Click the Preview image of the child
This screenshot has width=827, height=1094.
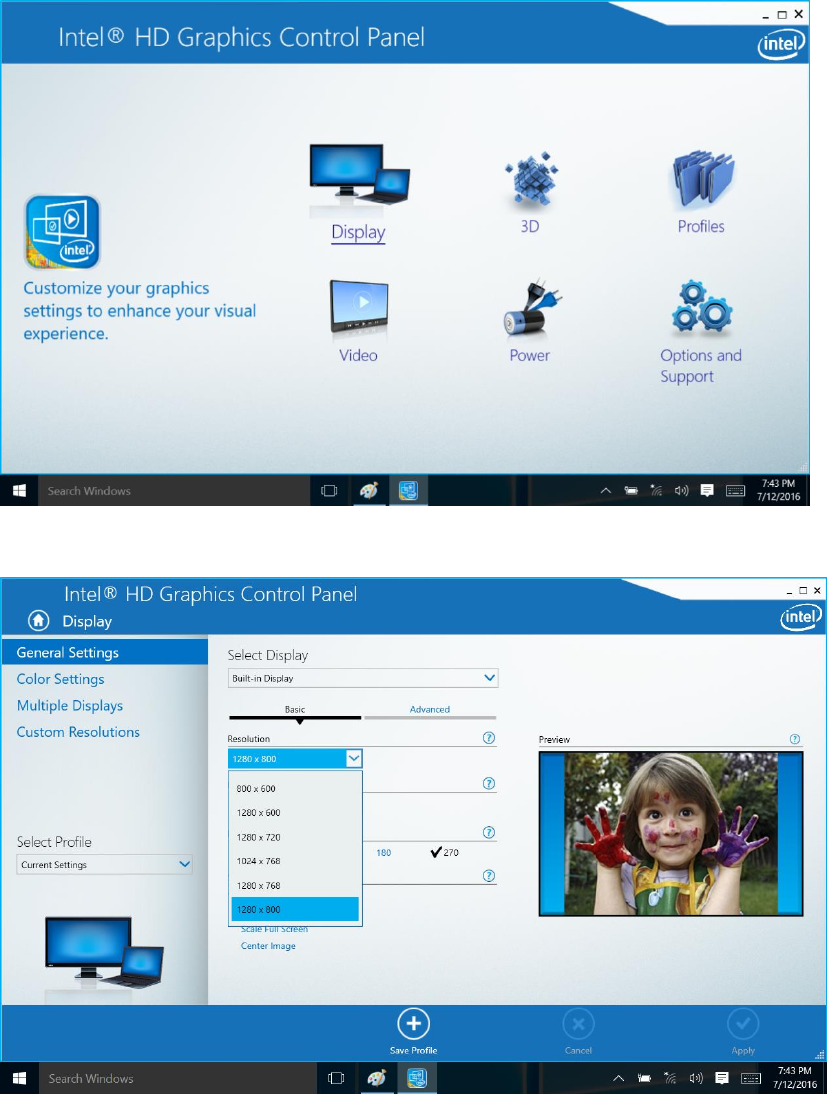[671, 833]
